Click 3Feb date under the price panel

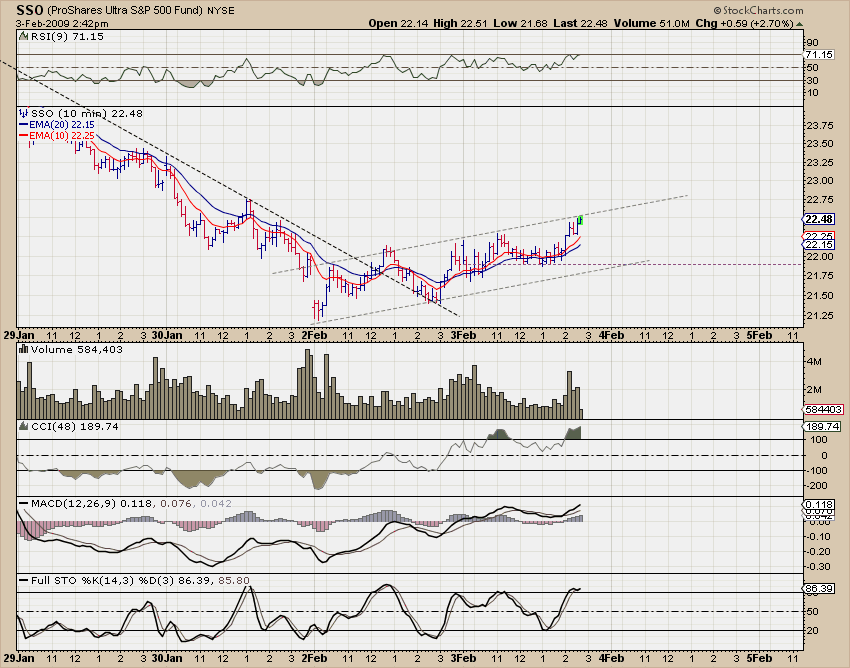point(463,335)
